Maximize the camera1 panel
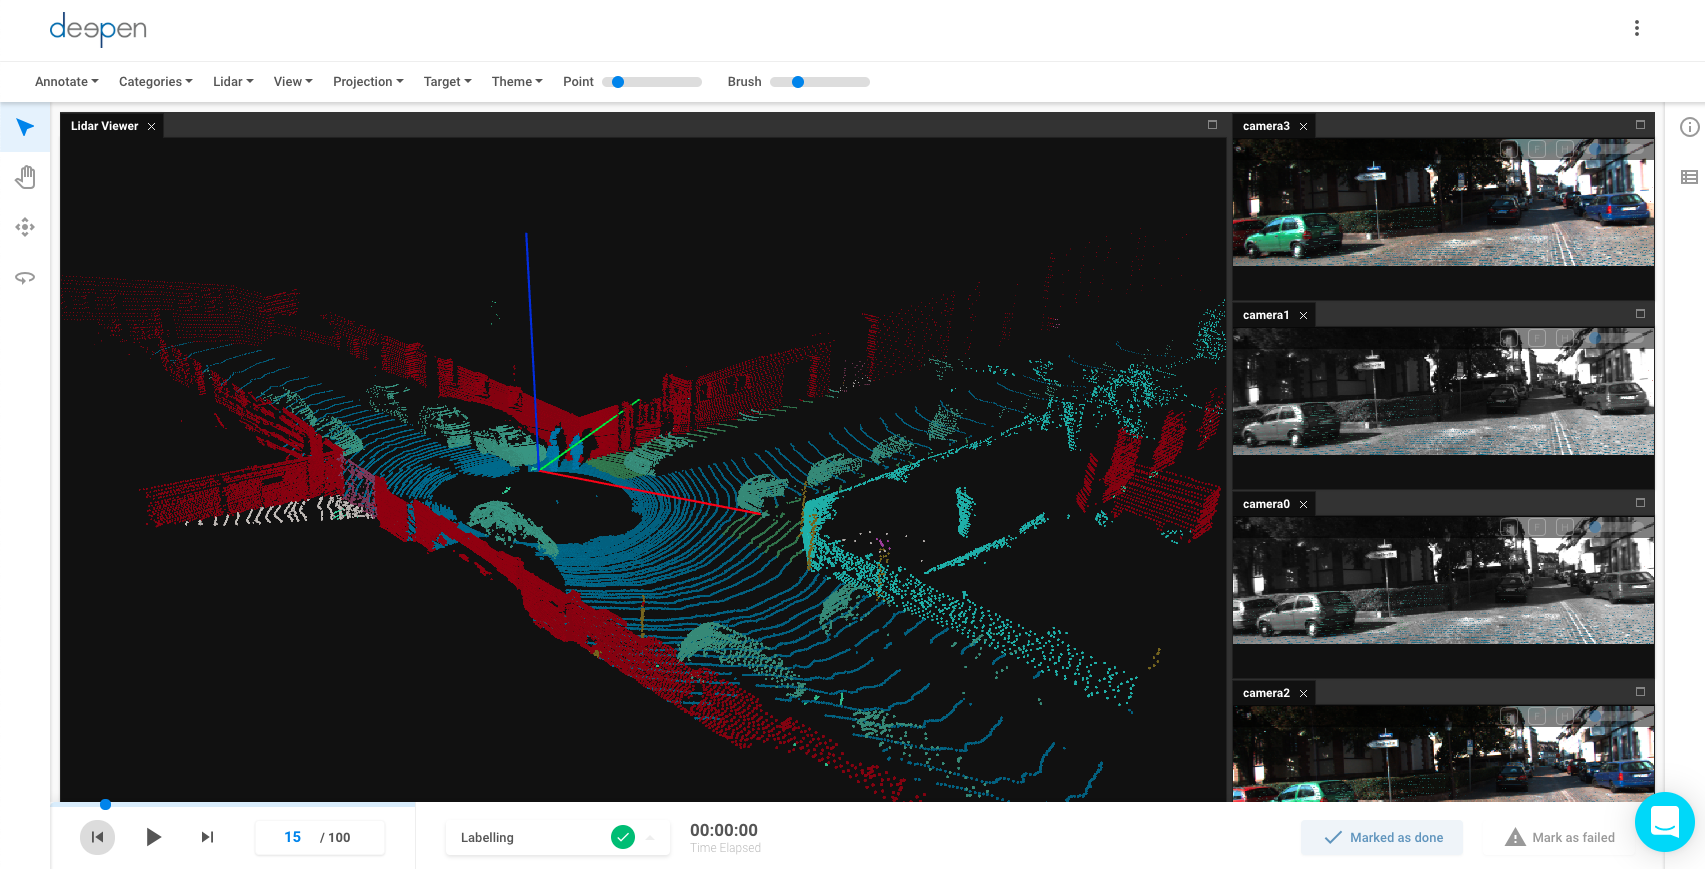The width and height of the screenshot is (1705, 869). coord(1640,314)
